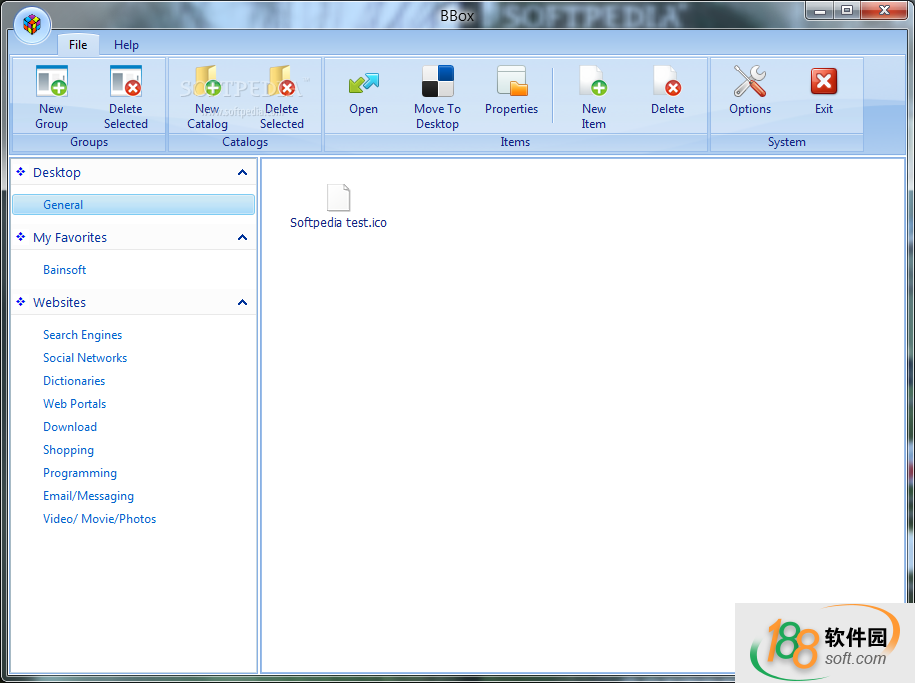Open the BBox application orb menu
Image resolution: width=915 pixels, height=683 pixels.
(x=33, y=25)
